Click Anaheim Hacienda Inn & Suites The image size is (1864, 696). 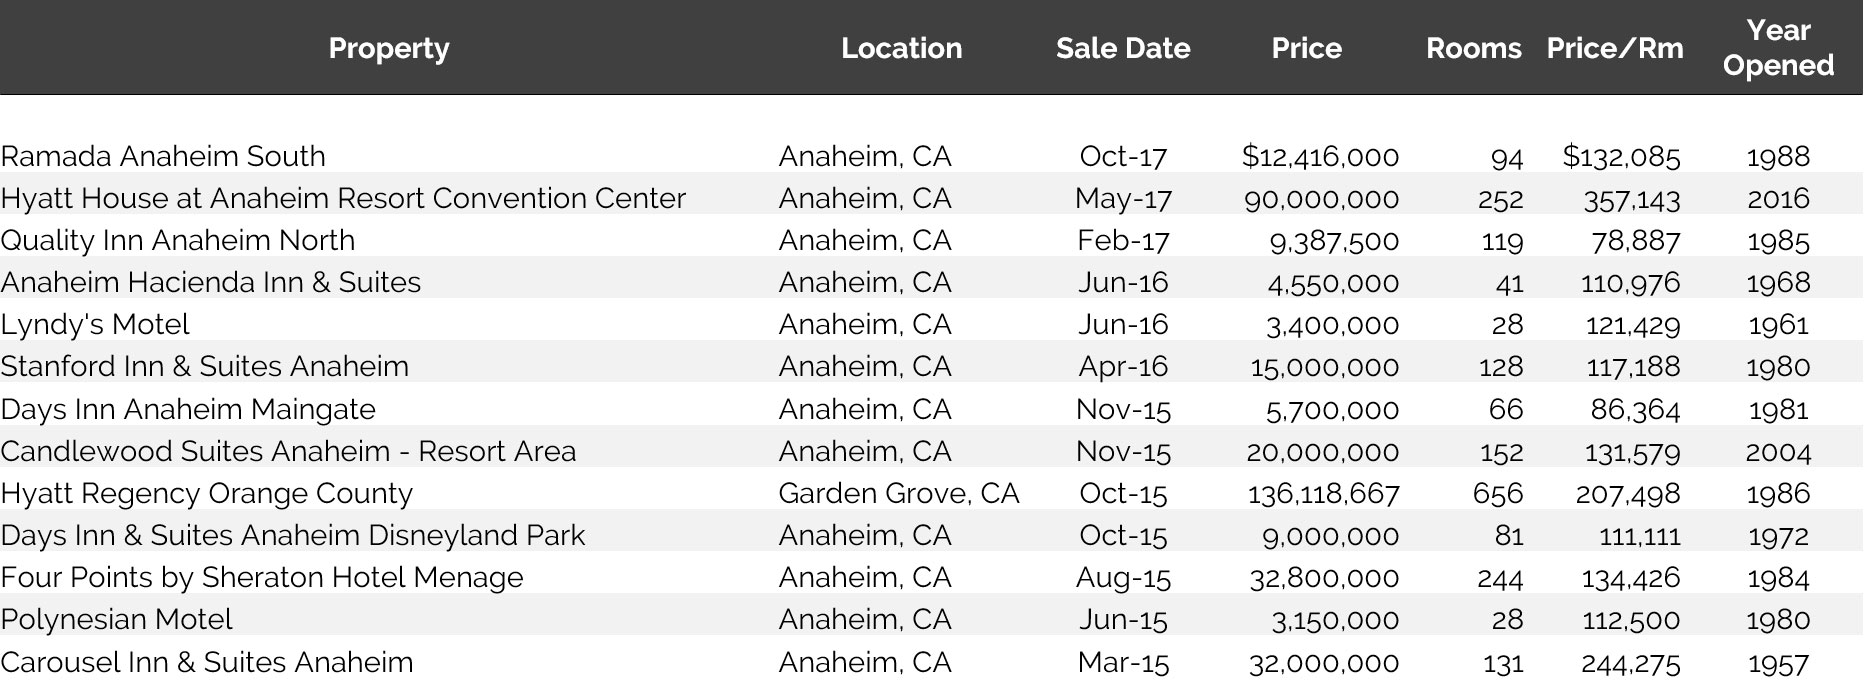211,282
